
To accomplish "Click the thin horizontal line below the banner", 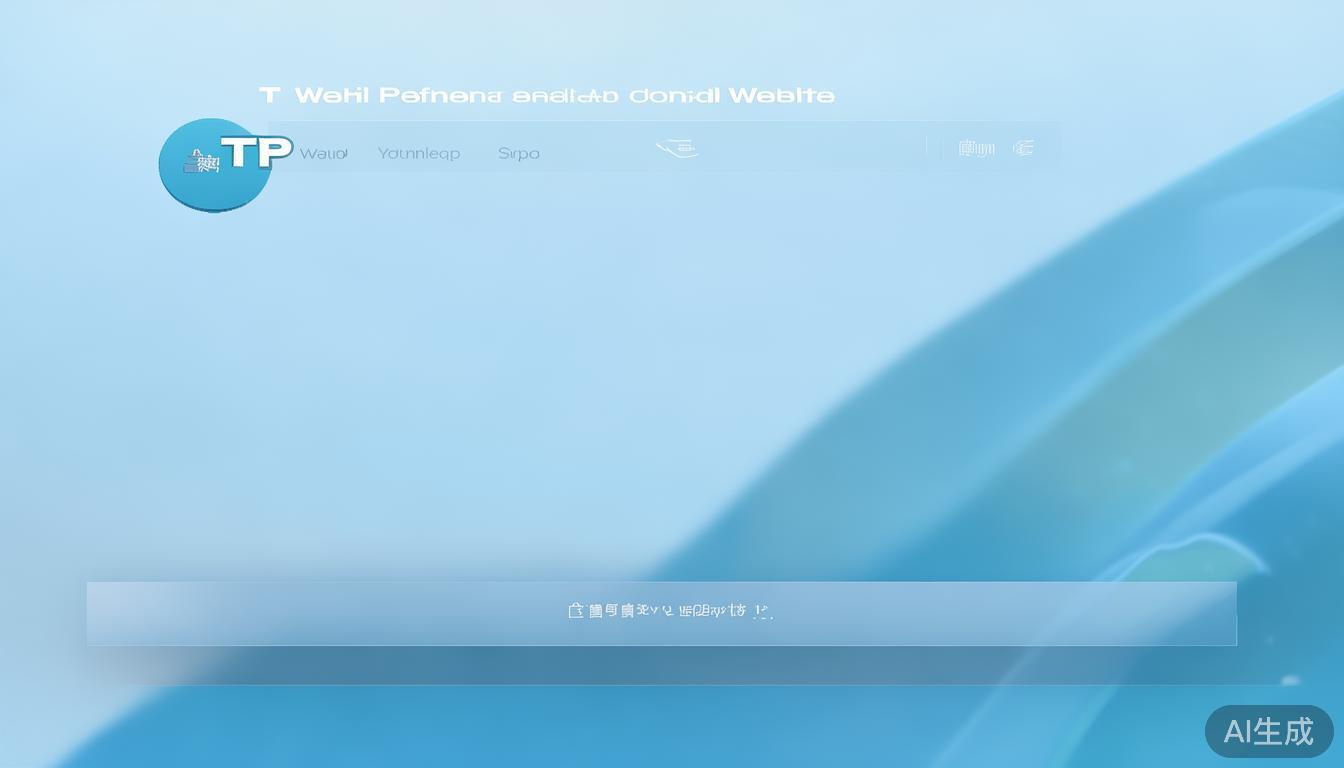I will tap(700, 685).
